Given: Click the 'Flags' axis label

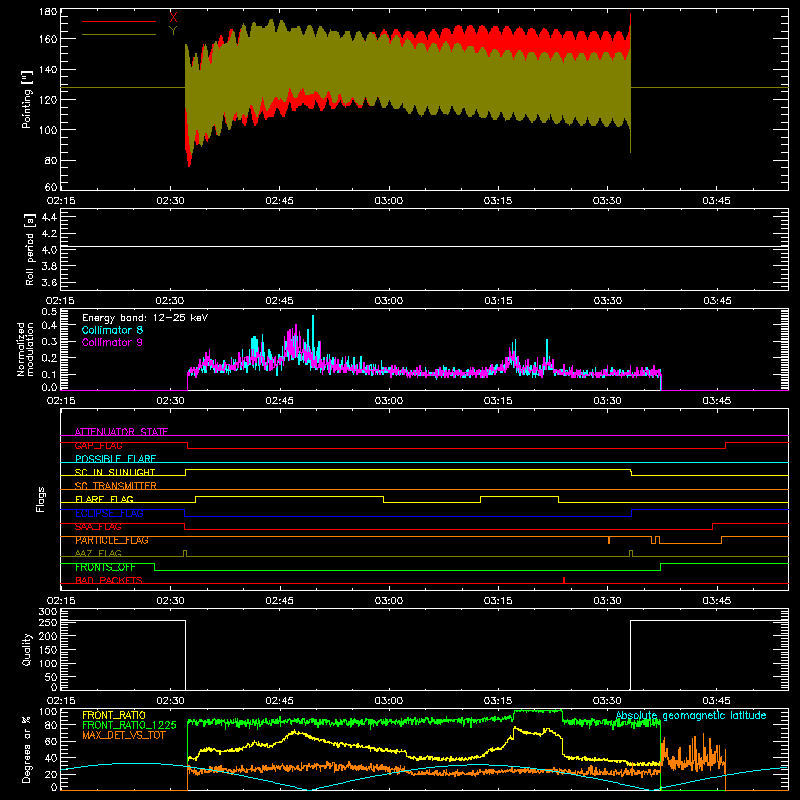Looking at the screenshot, I should click(x=41, y=499).
